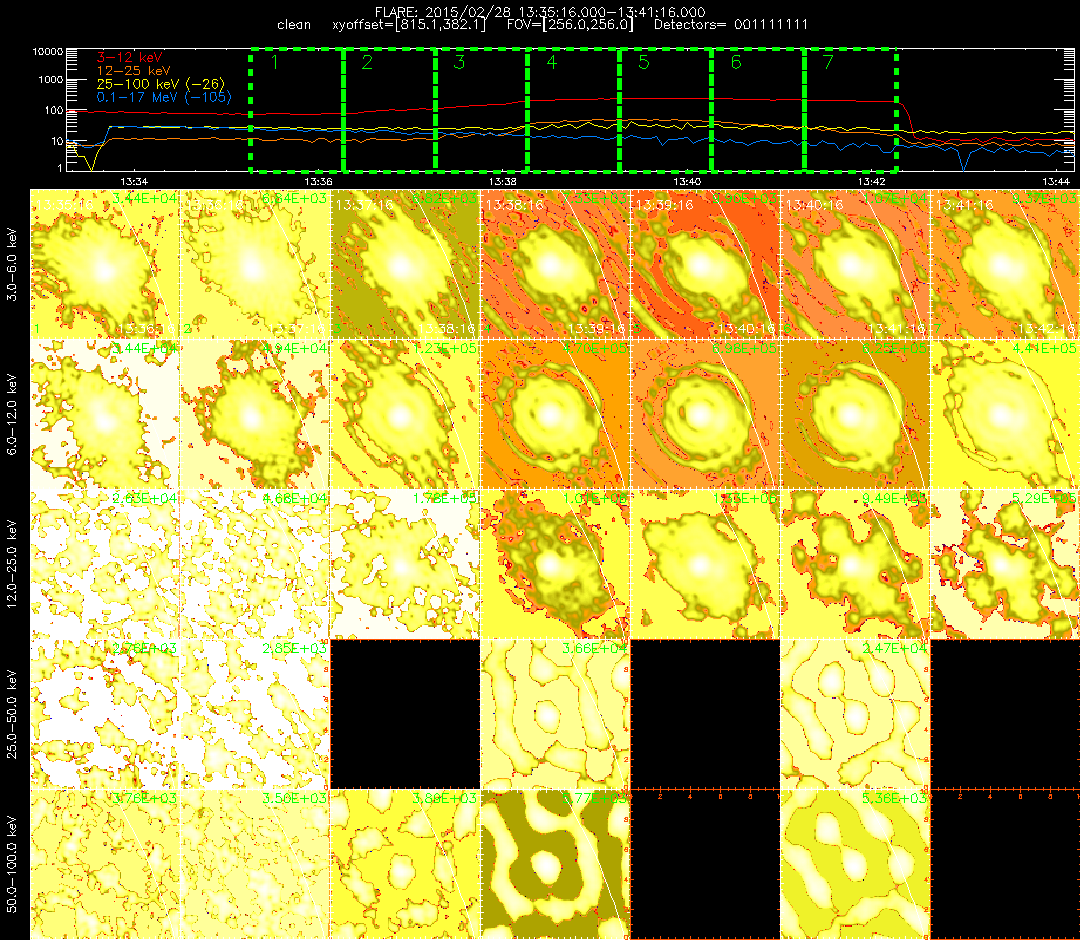Viewport: 1080px width, 940px height.
Task: Open the 12.0-25.0 keV image for interval 1
Action: (105, 565)
